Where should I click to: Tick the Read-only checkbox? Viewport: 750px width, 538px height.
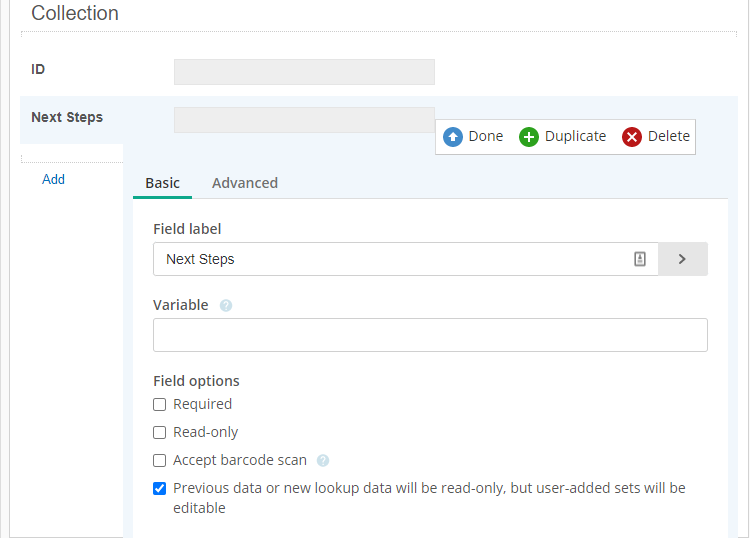point(159,432)
